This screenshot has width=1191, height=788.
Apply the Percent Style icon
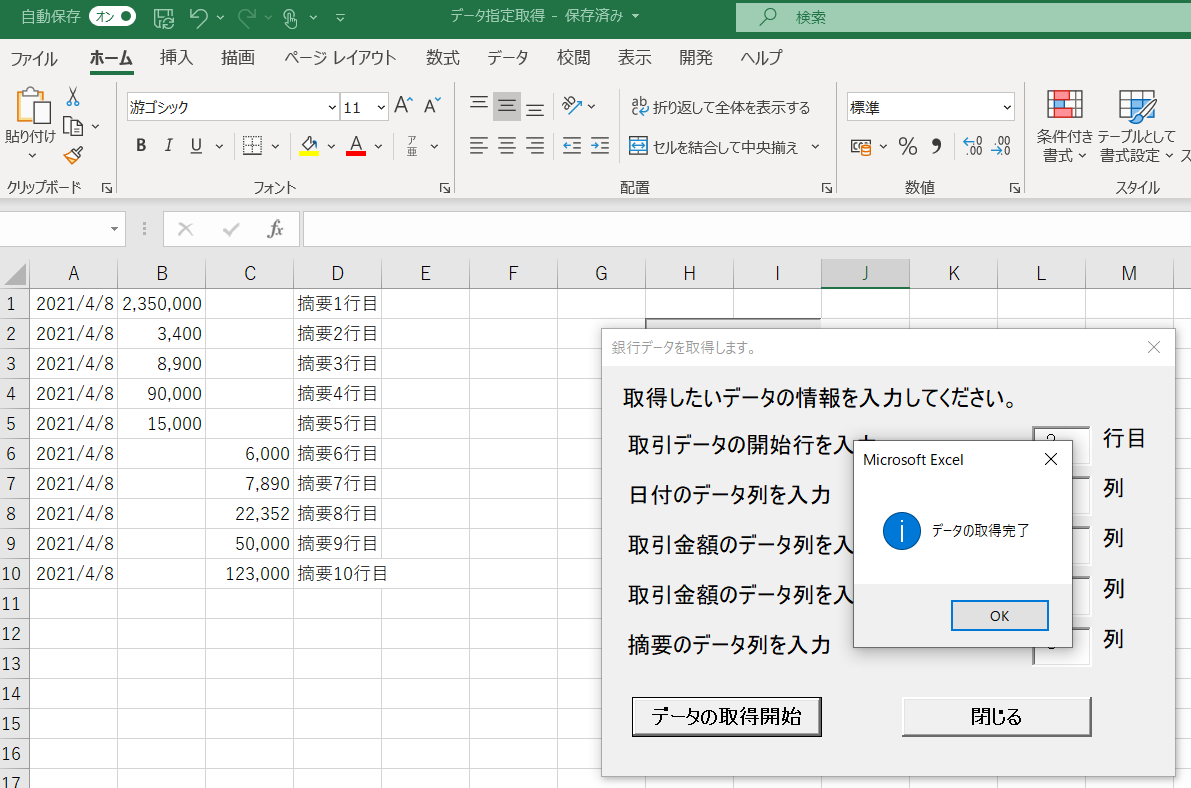click(x=907, y=145)
